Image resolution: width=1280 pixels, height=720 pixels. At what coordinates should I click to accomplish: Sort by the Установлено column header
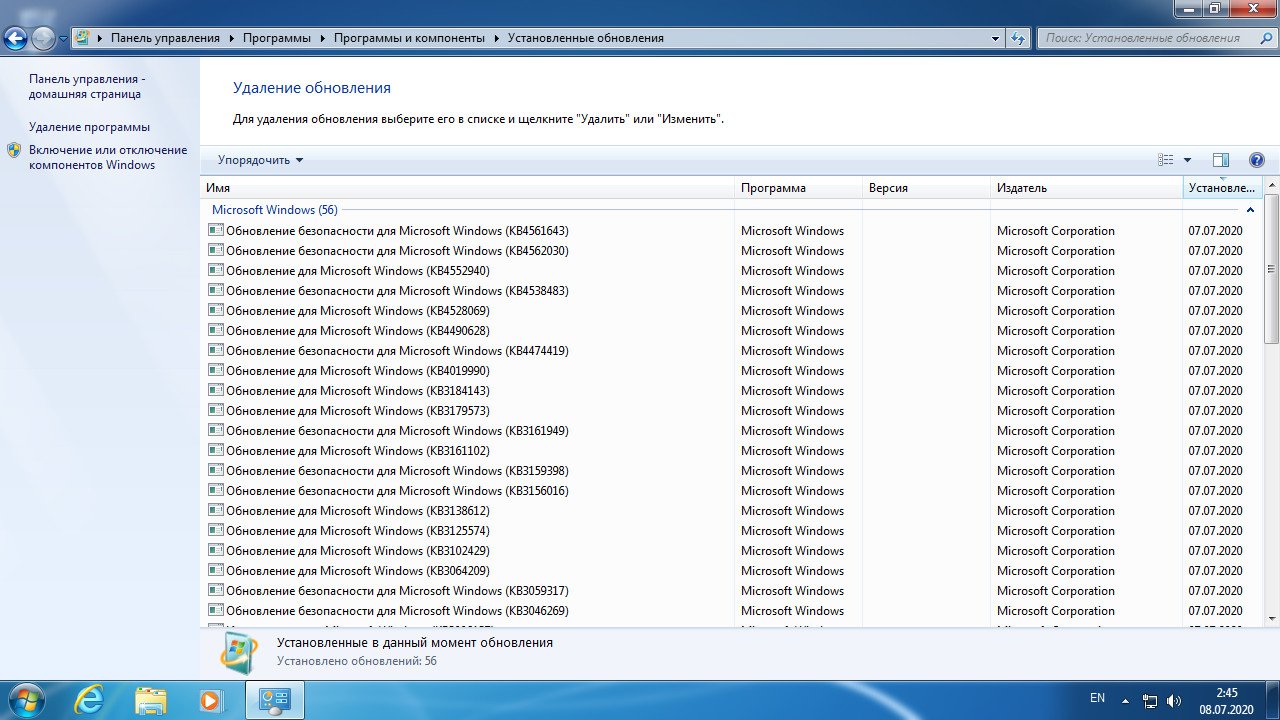(x=1222, y=188)
